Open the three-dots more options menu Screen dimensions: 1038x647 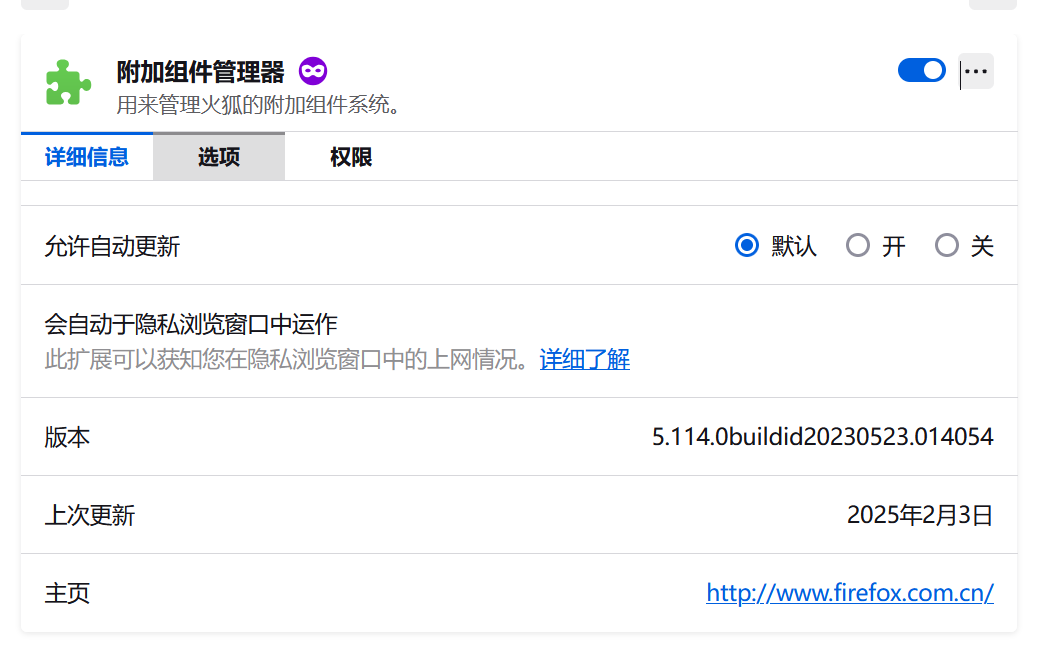point(976,71)
